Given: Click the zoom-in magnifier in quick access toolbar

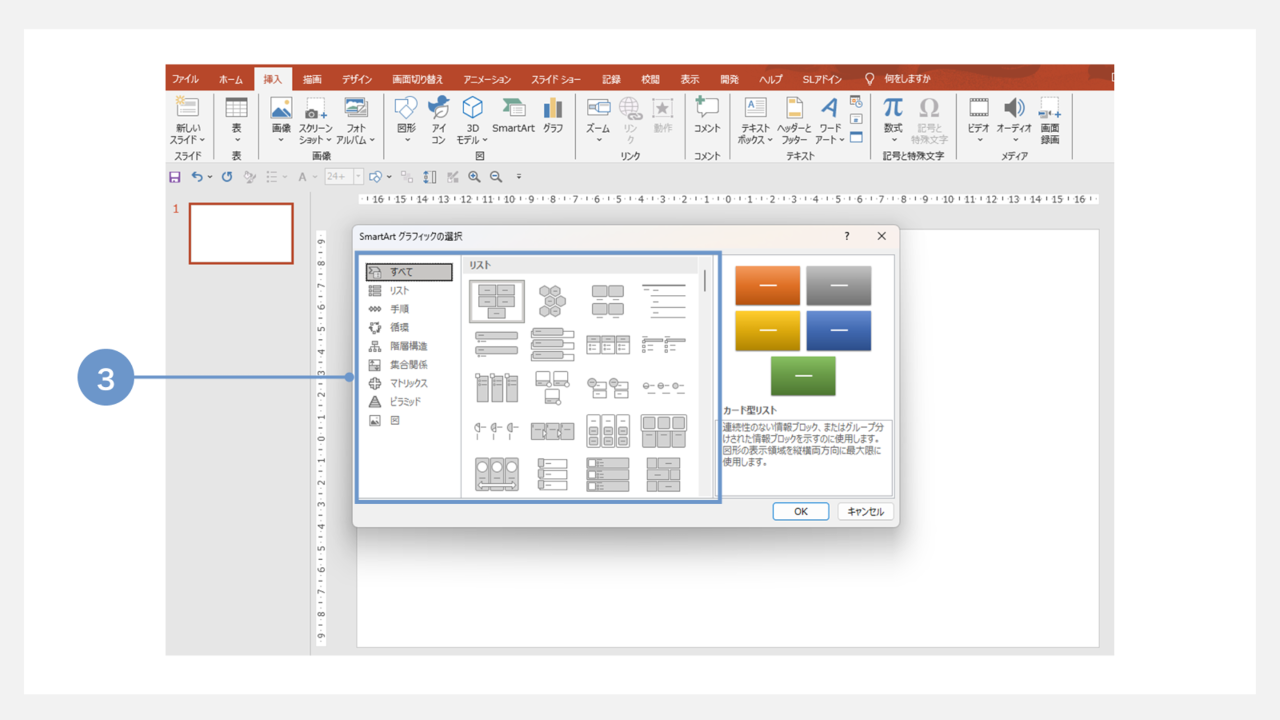Looking at the screenshot, I should (x=474, y=177).
